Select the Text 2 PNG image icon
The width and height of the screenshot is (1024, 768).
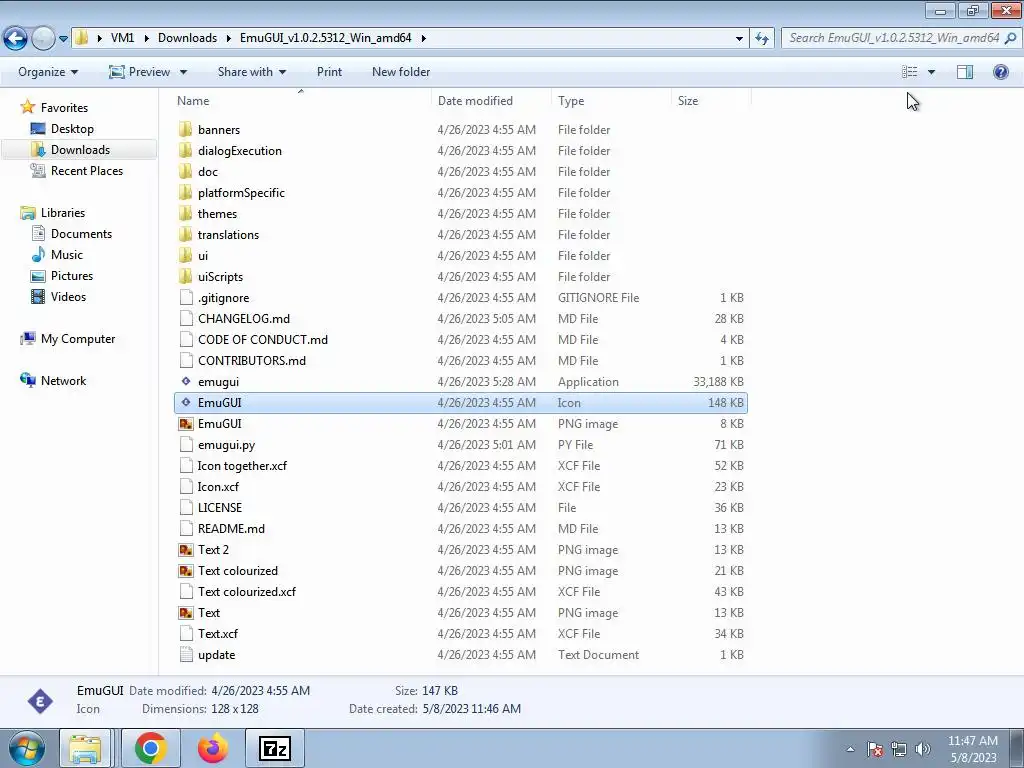tap(186, 550)
